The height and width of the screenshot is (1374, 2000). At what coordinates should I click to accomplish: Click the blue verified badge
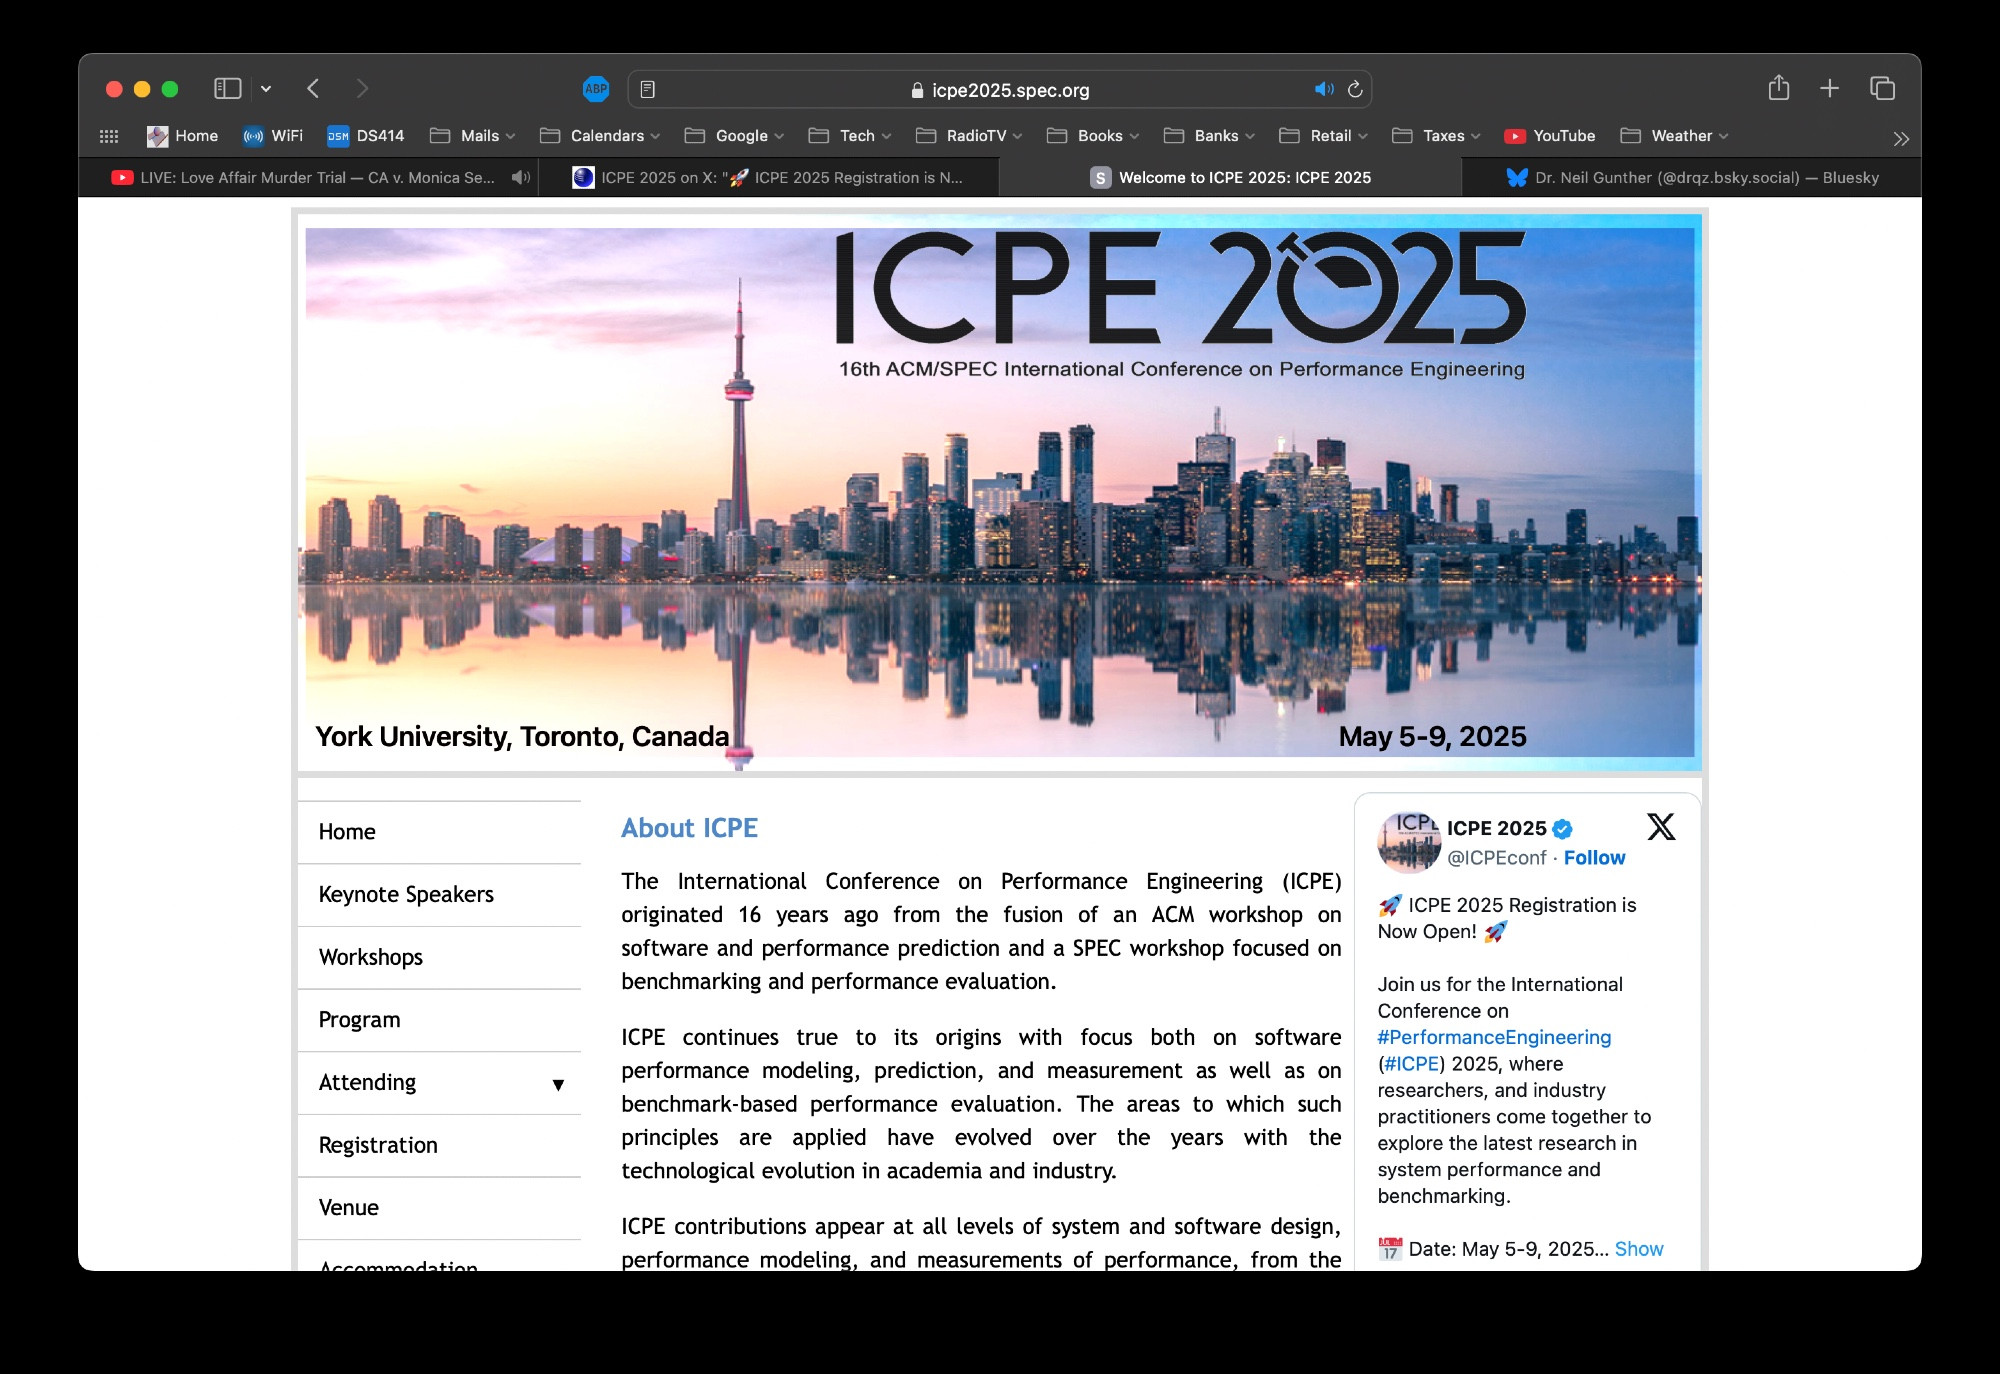click(x=1563, y=829)
